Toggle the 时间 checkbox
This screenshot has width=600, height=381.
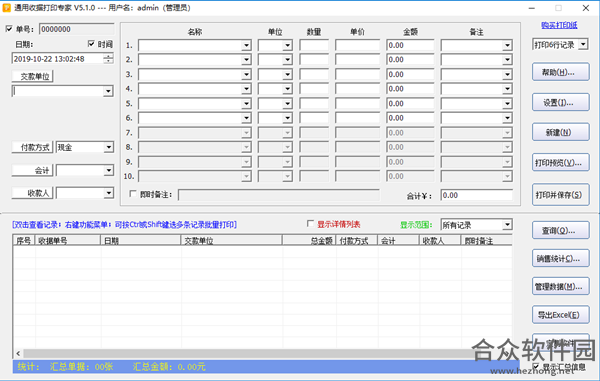[91, 44]
